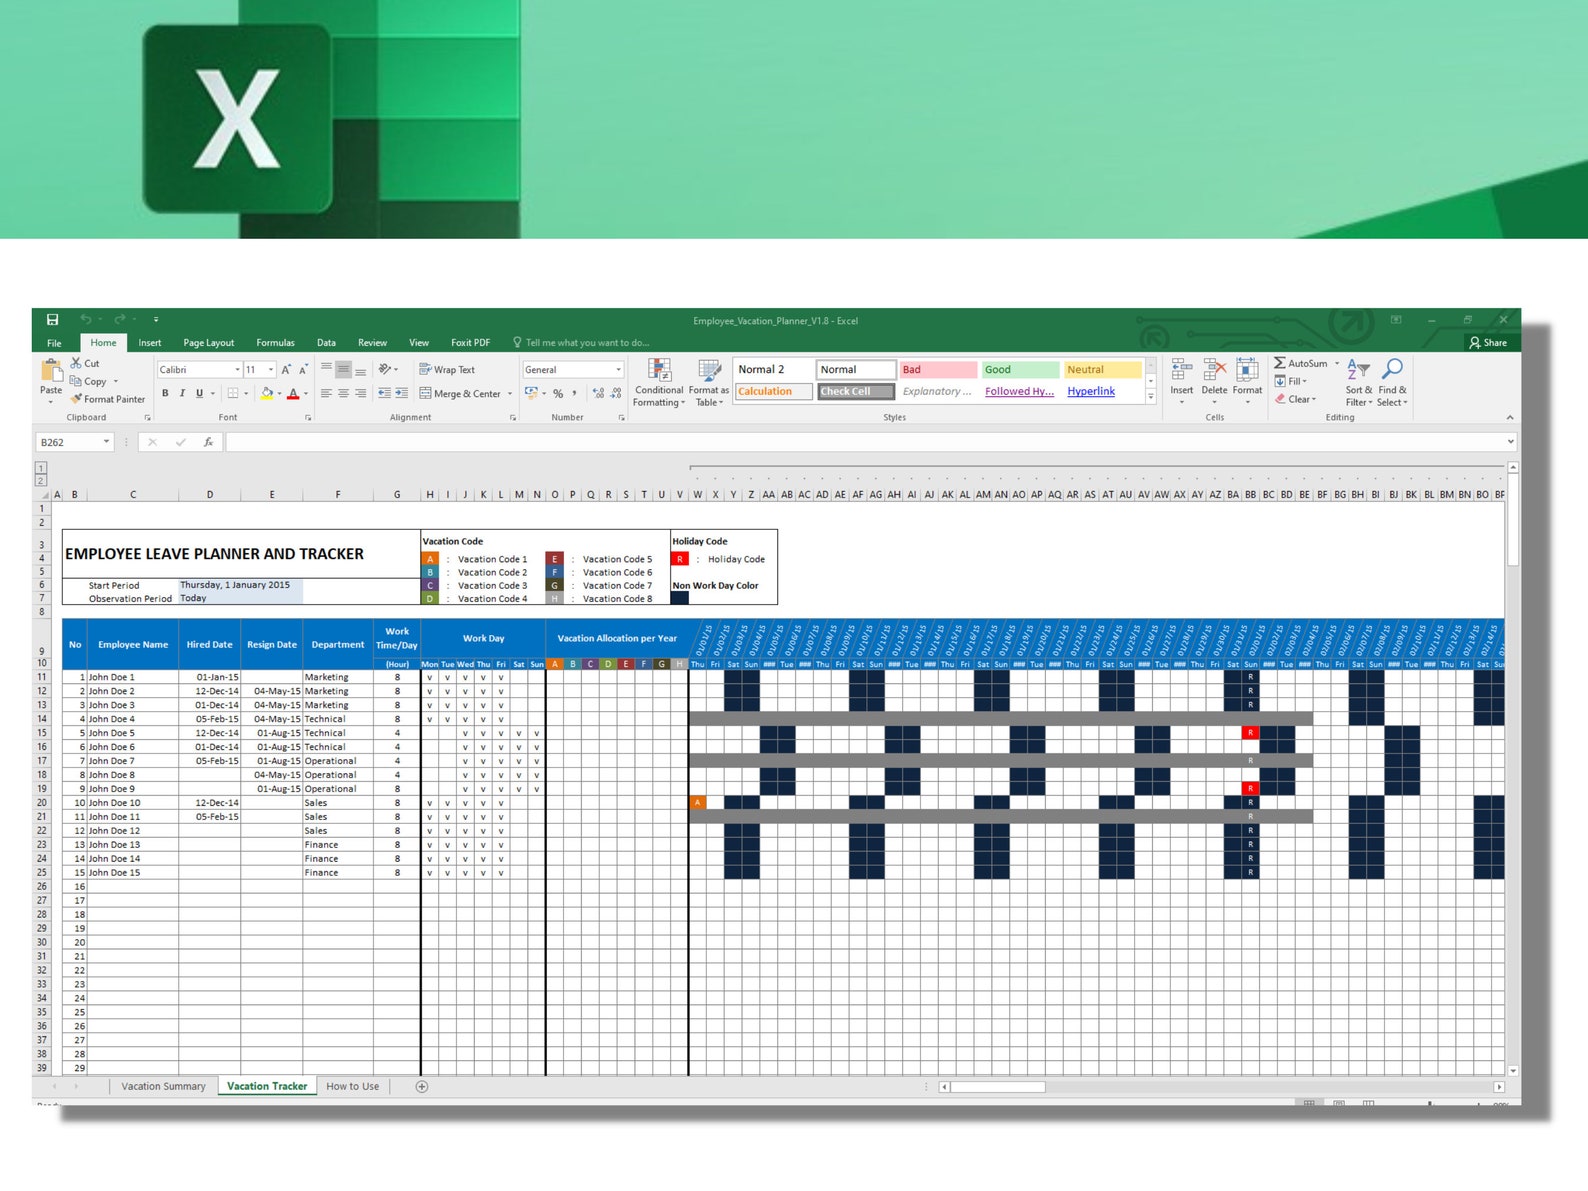The height and width of the screenshot is (1191, 1588).
Task: Click the yellow Fill Color swatch
Action: coord(266,393)
